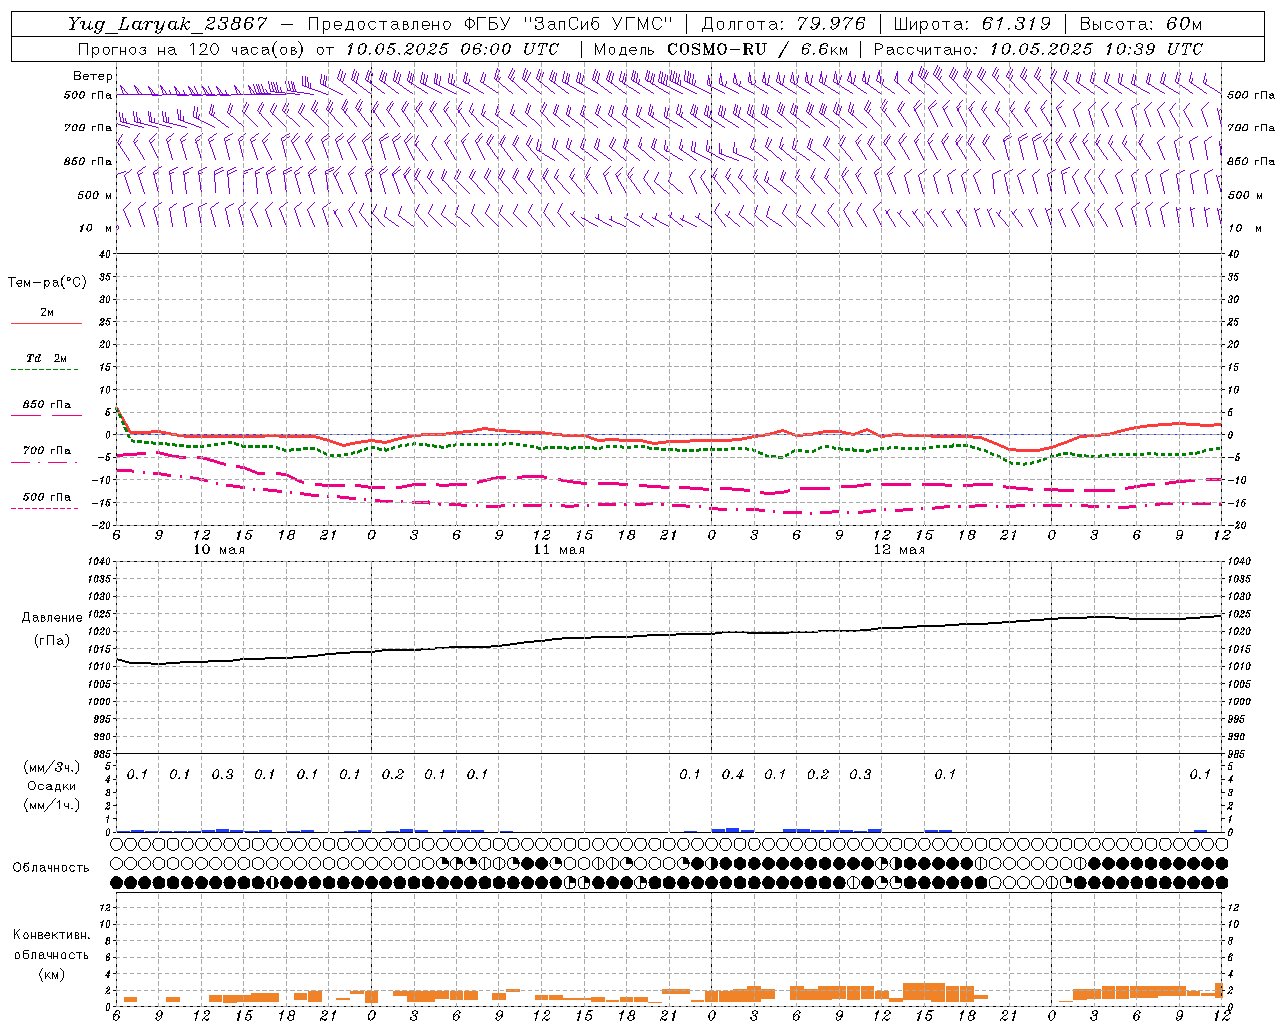1280x1024 pixels.
Task: Click the '10 мая' date label
Action: 219,550
